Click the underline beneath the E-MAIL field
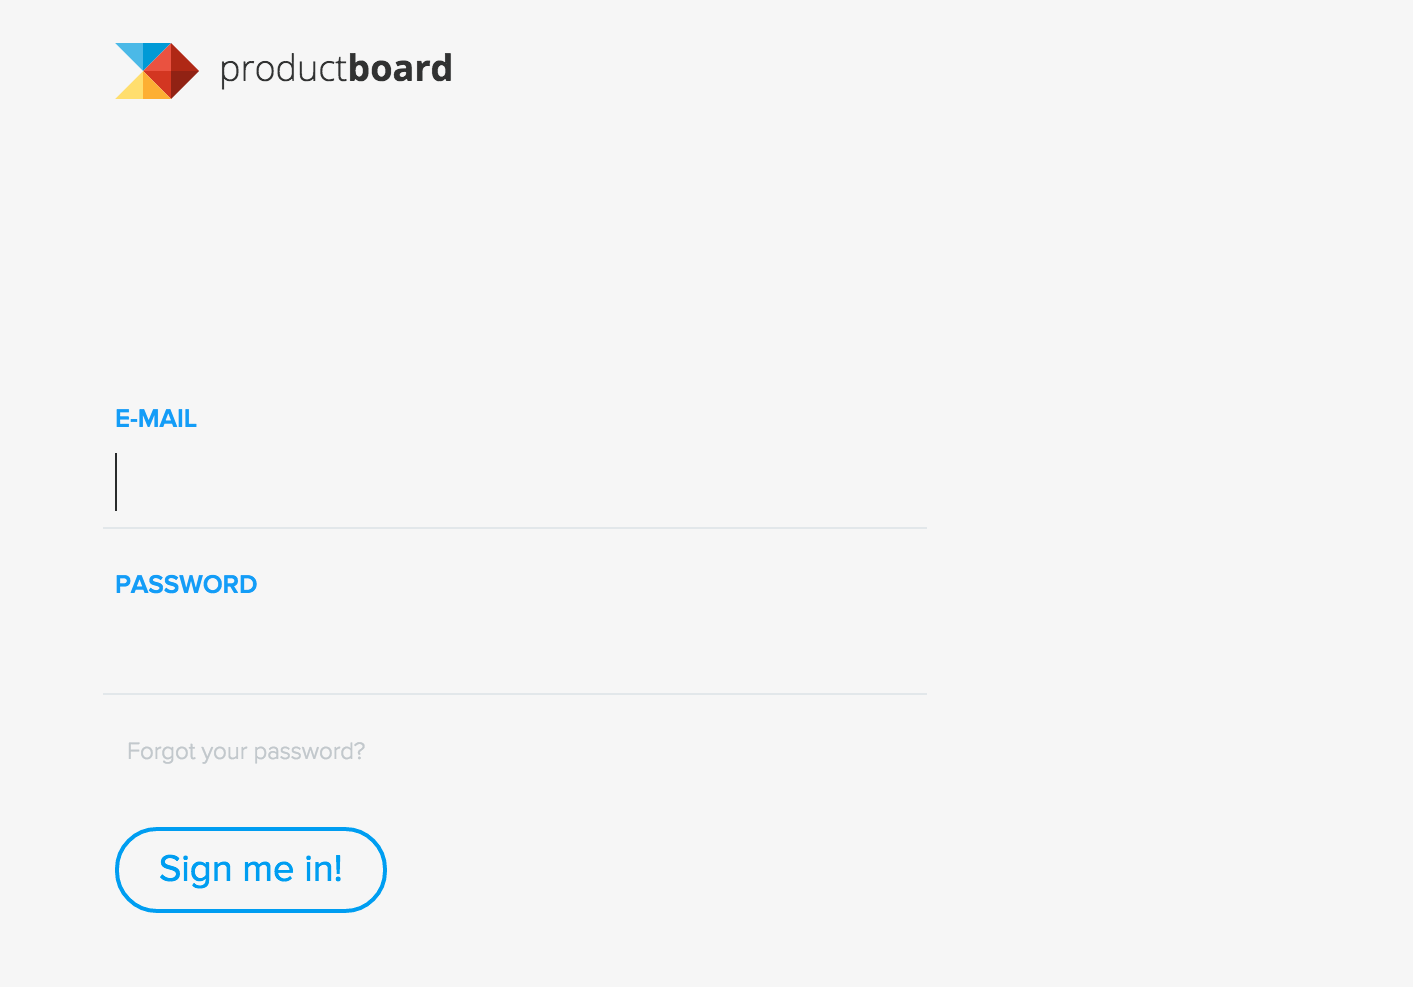This screenshot has height=987, width=1413. pyautogui.click(x=515, y=527)
